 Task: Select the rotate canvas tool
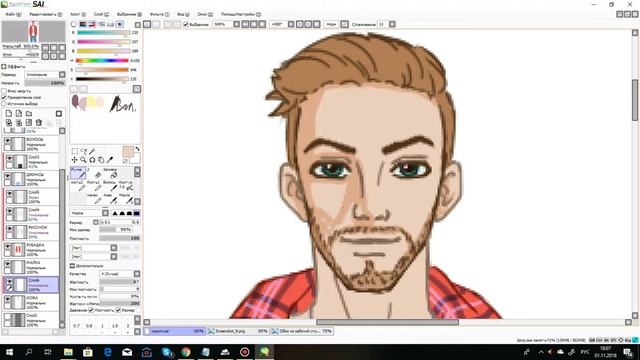[x=92, y=160]
